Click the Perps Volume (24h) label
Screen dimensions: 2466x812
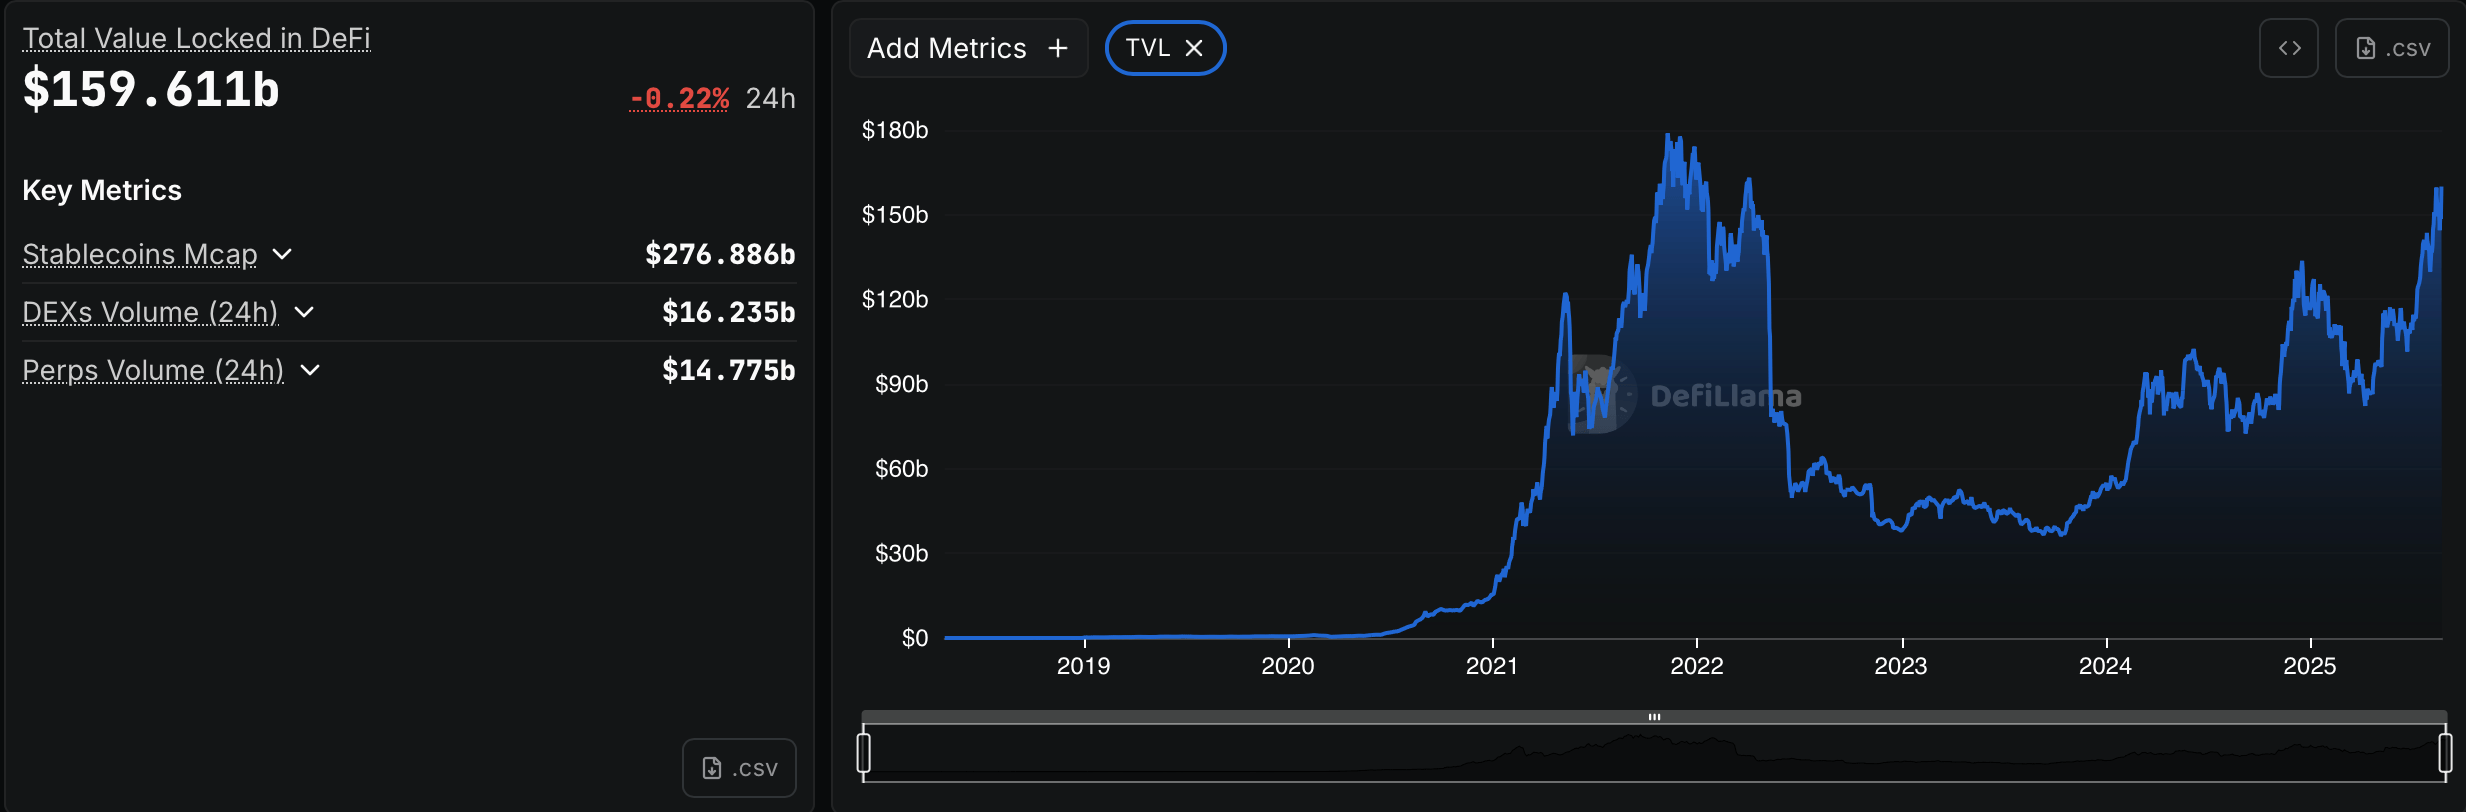point(153,370)
